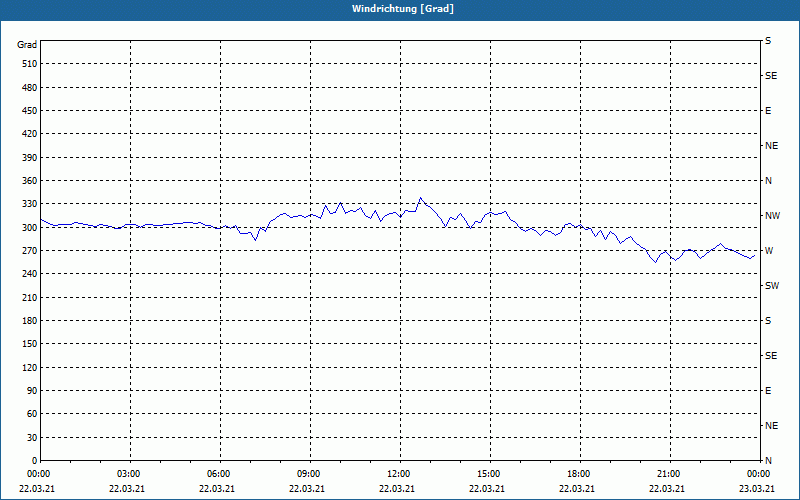Click SE label between 480 and 510 gridlines

coord(771,76)
